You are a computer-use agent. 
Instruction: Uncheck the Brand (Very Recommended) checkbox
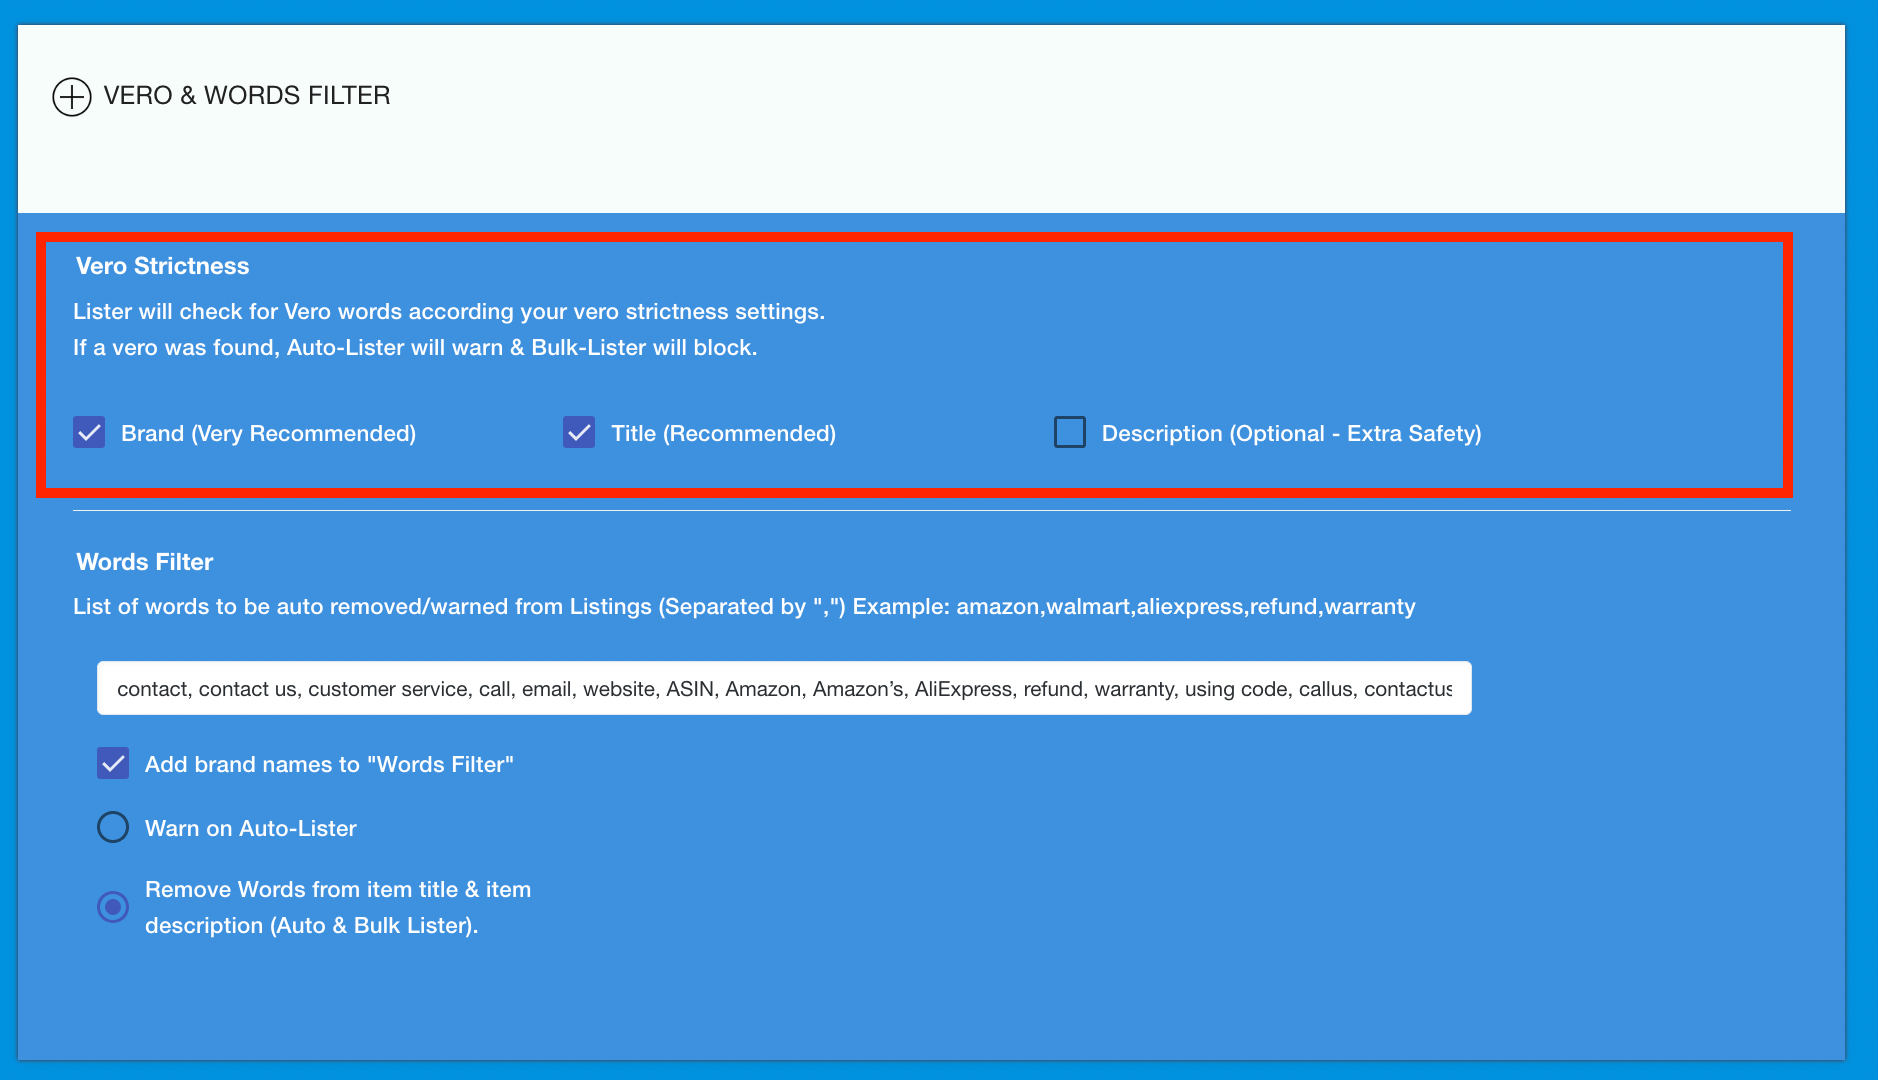pyautogui.click(x=89, y=432)
